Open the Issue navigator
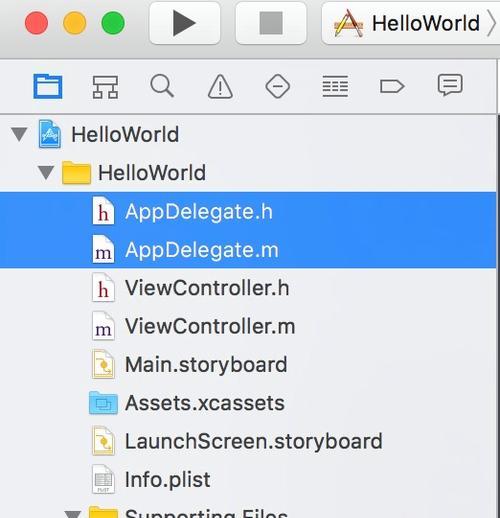 click(220, 87)
